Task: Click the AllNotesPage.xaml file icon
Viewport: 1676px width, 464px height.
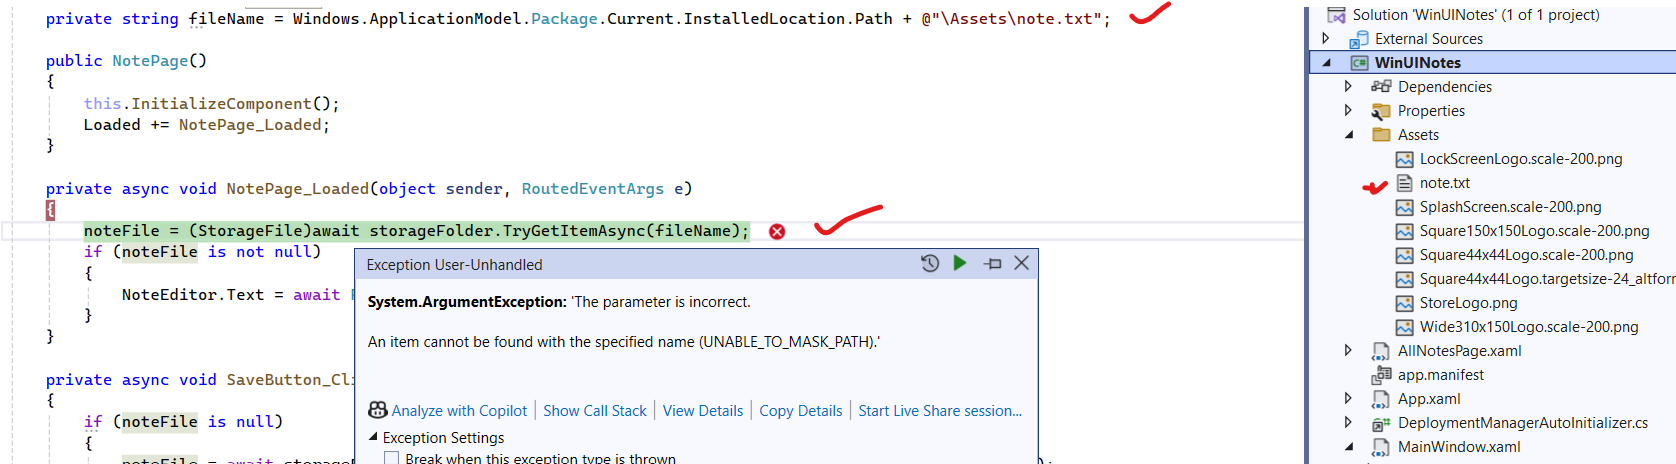Action: (1381, 351)
